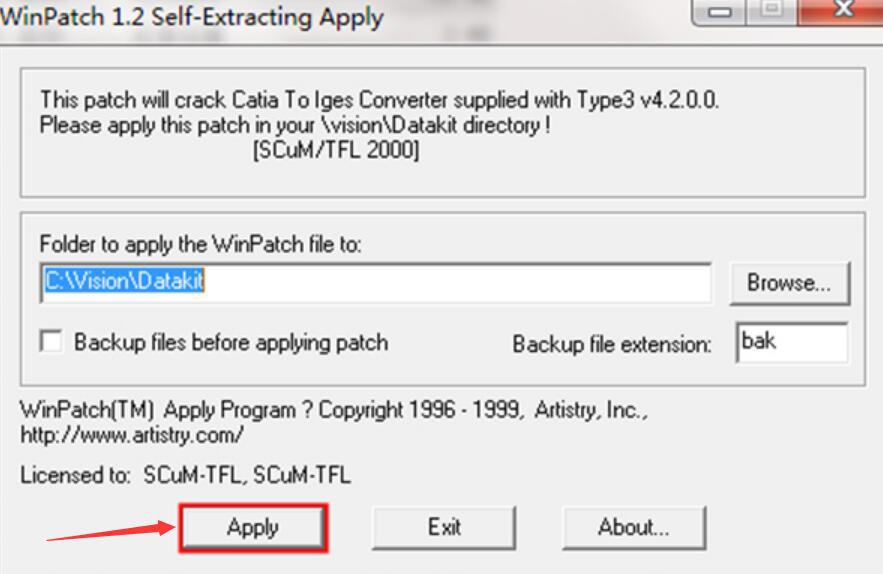Screen dimensions: 883x574
Task: Click the [SCuM/TFL 2000] text
Action: pos(336,151)
